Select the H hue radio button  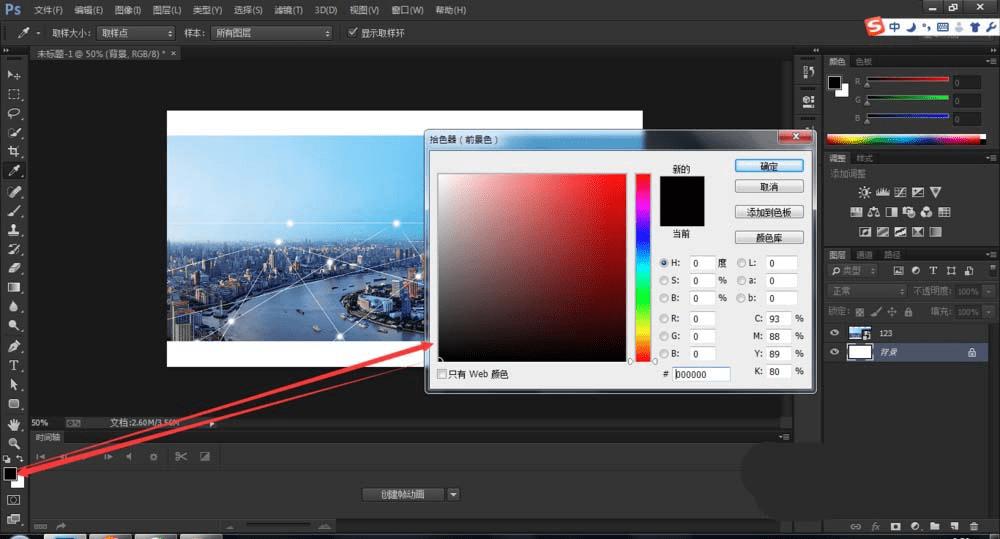tap(664, 263)
